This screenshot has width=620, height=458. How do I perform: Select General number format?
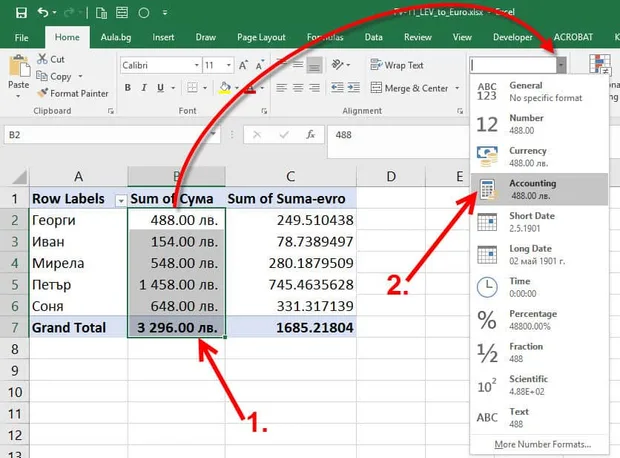[539, 91]
